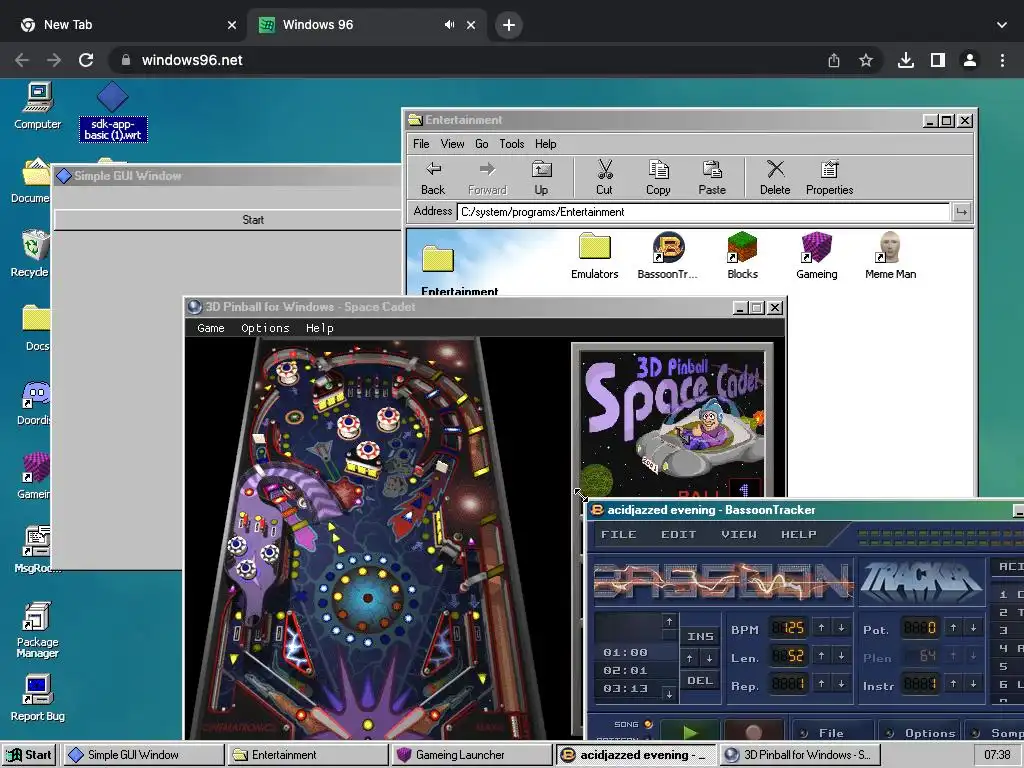
Task: Open the File menu in Entertainment window
Action: click(421, 144)
